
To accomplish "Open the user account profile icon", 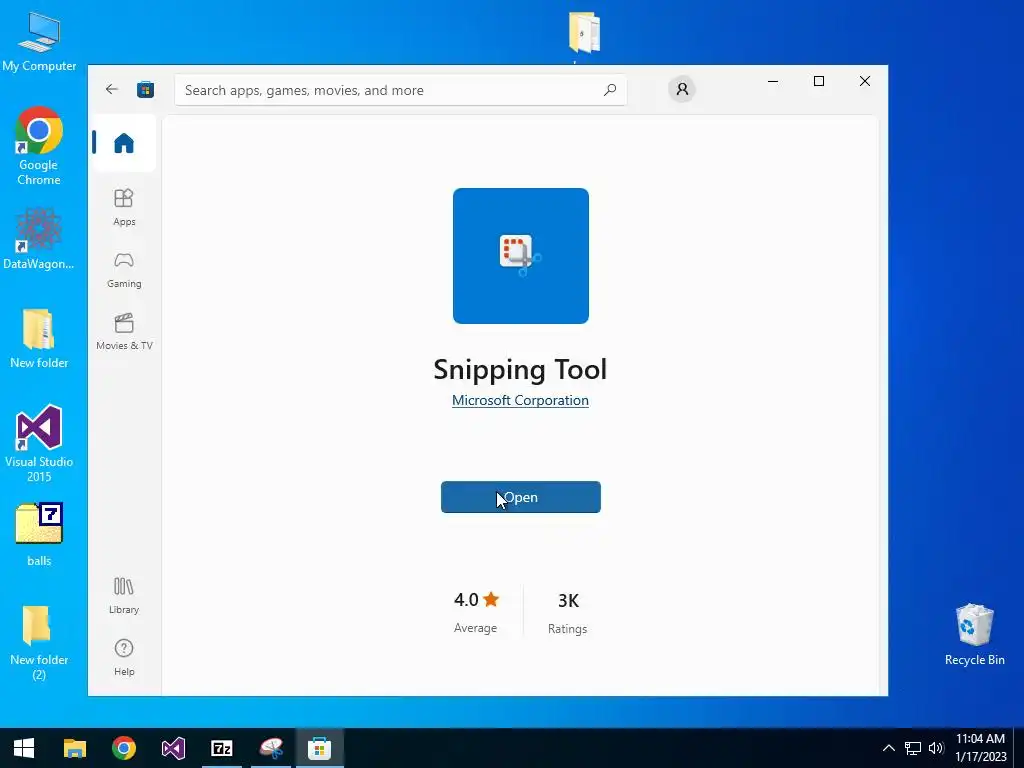I will [682, 89].
